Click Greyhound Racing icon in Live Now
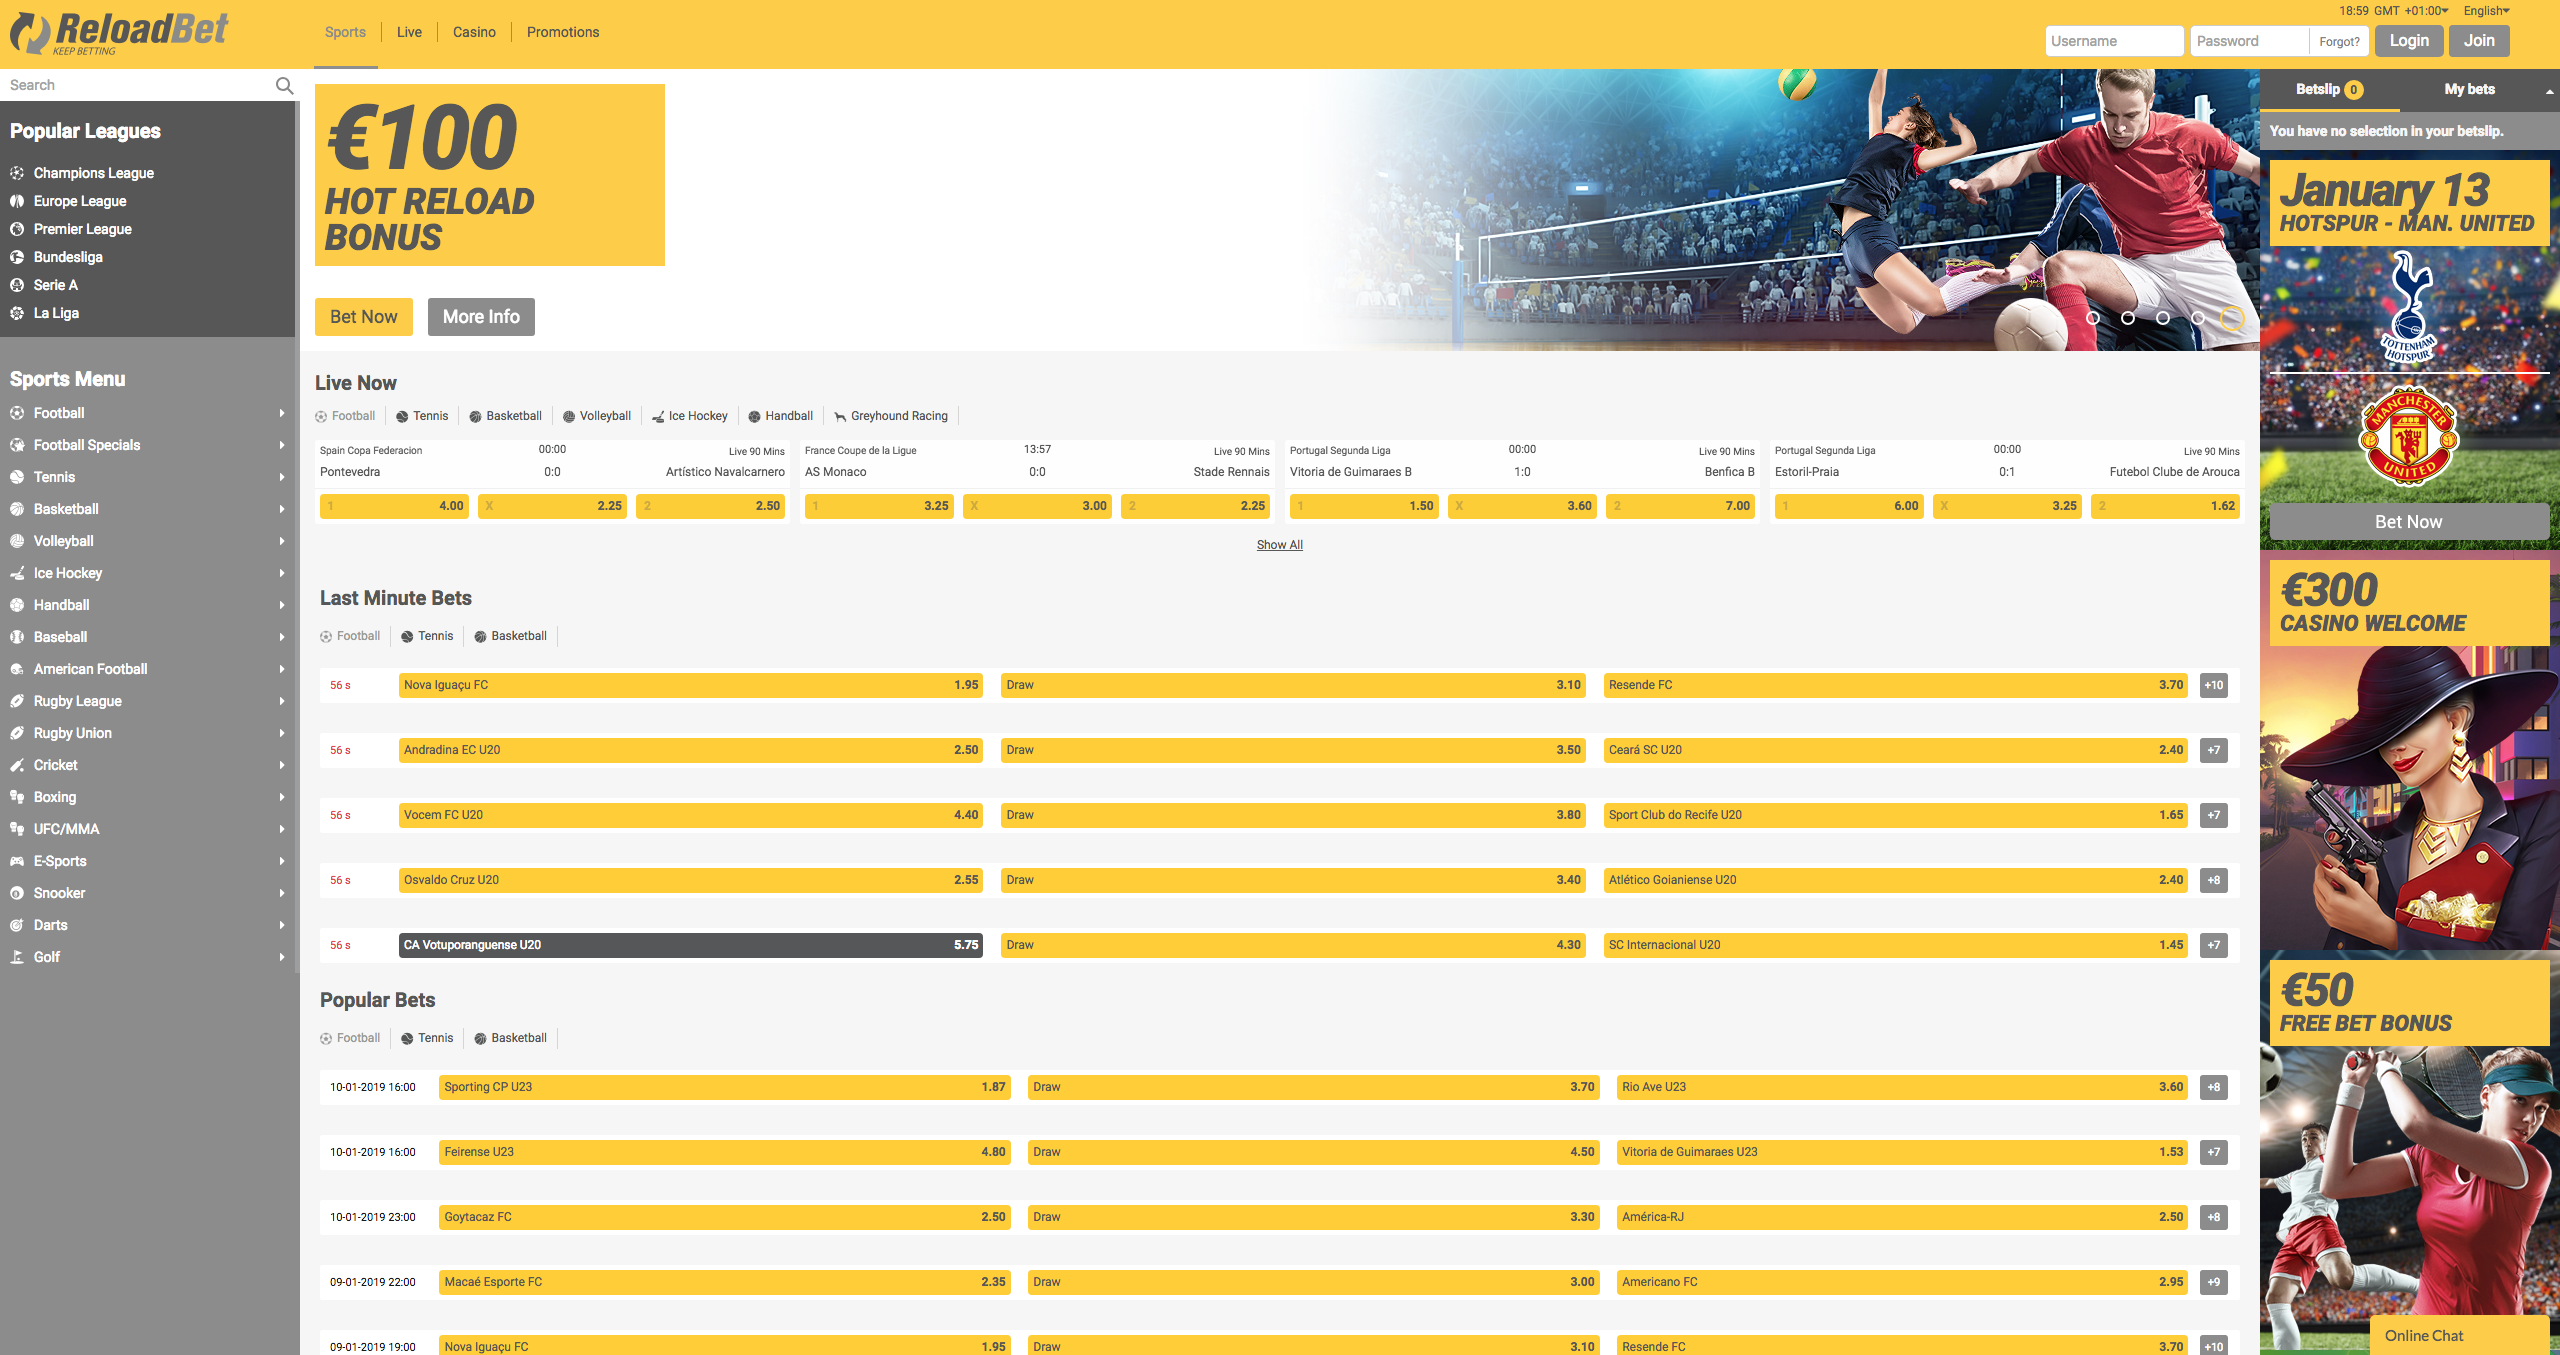The height and width of the screenshot is (1355, 2560). tap(840, 417)
